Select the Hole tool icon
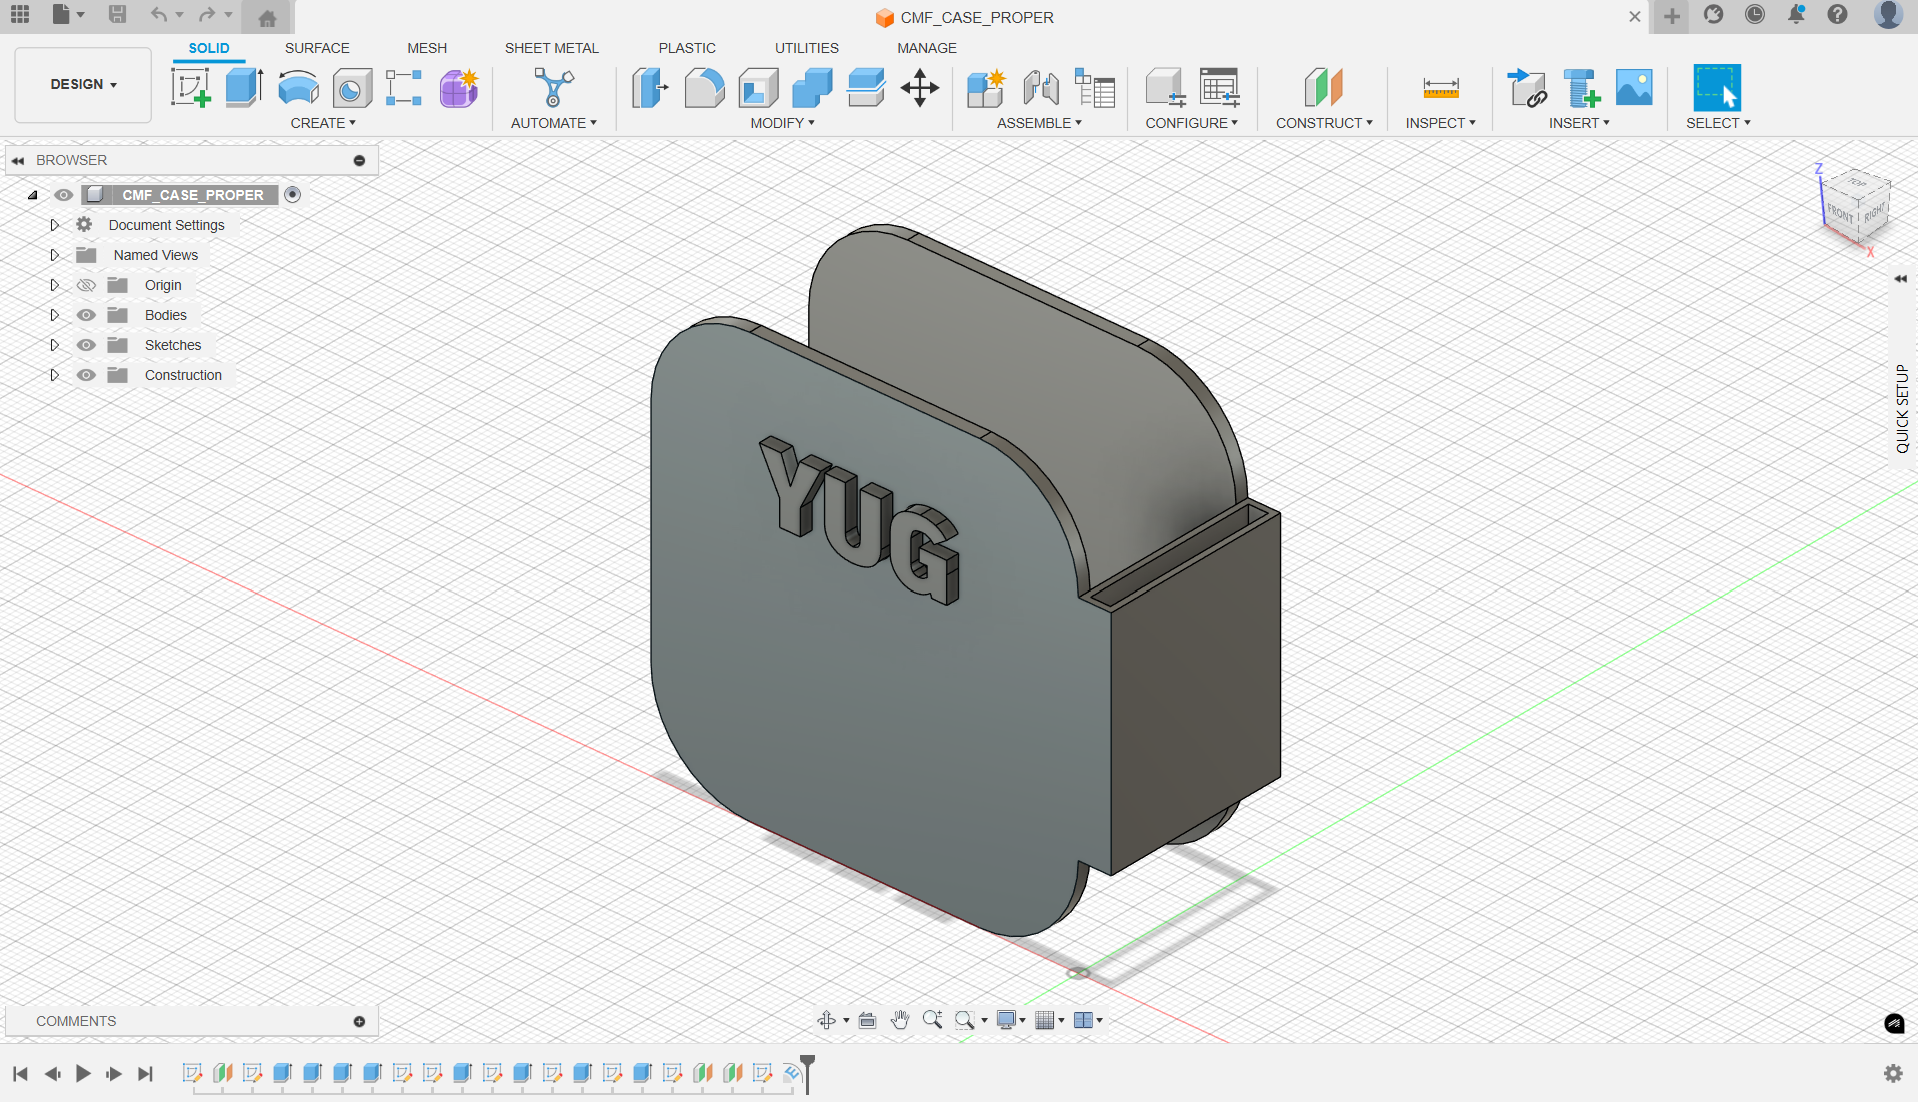1918x1102 pixels. [352, 88]
